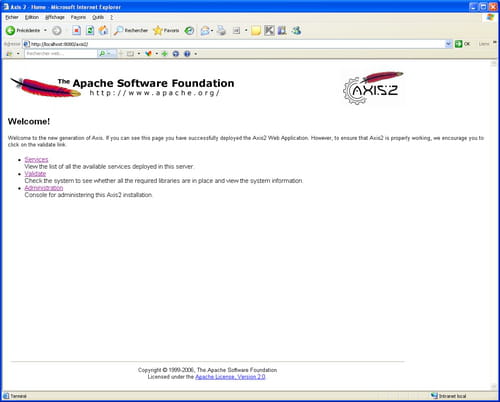
Task: Click the Apache Software Foundation banner logo
Action: point(122,87)
